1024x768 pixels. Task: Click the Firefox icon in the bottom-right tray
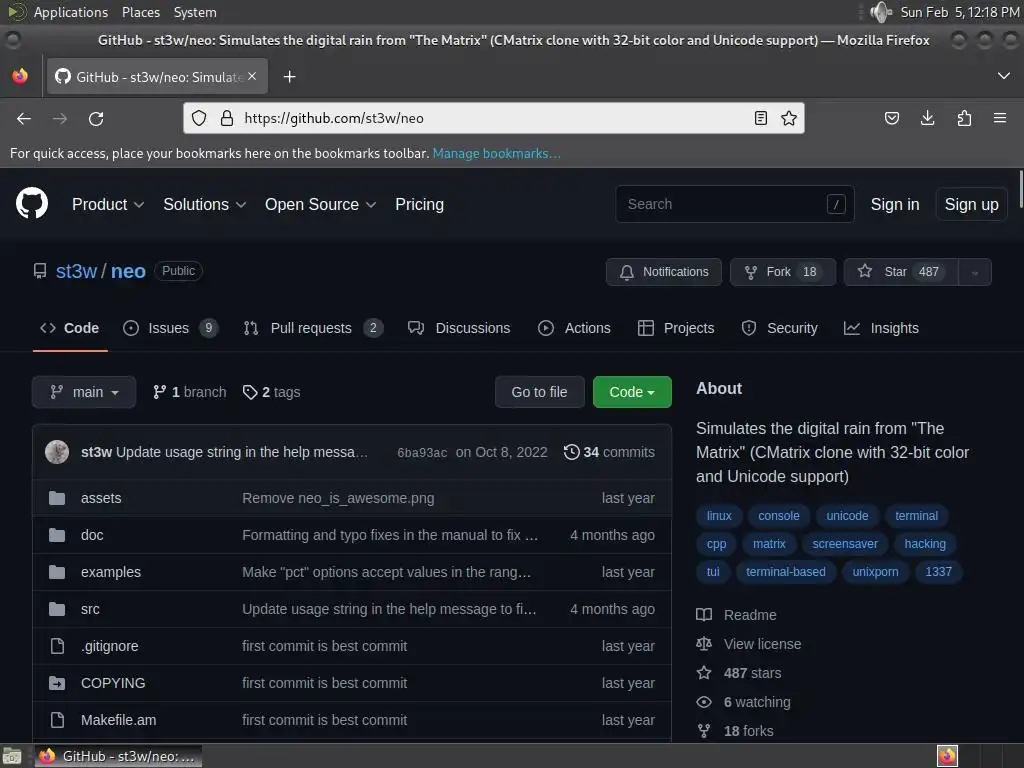[x=947, y=756]
